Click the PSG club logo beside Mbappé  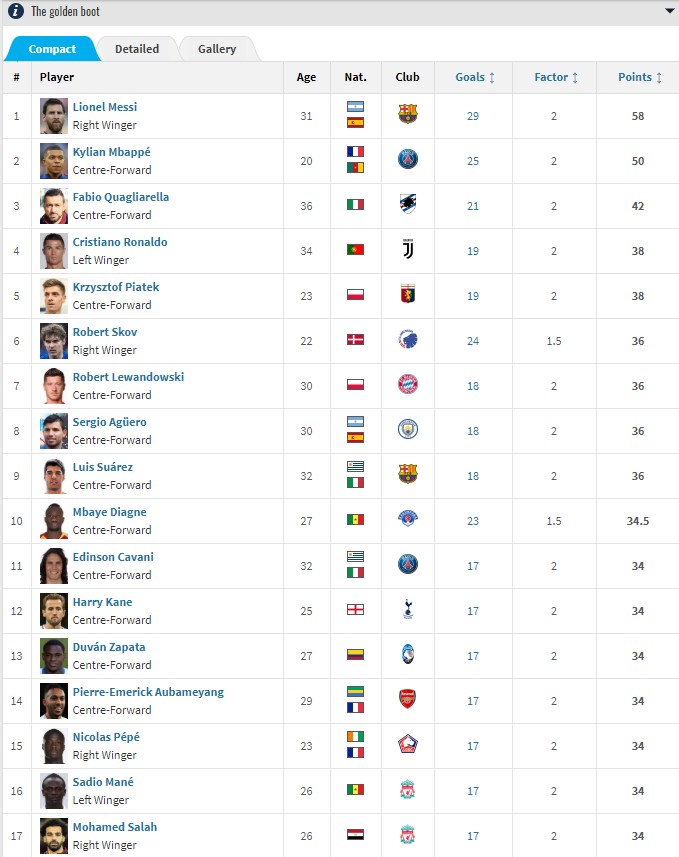tap(408, 159)
